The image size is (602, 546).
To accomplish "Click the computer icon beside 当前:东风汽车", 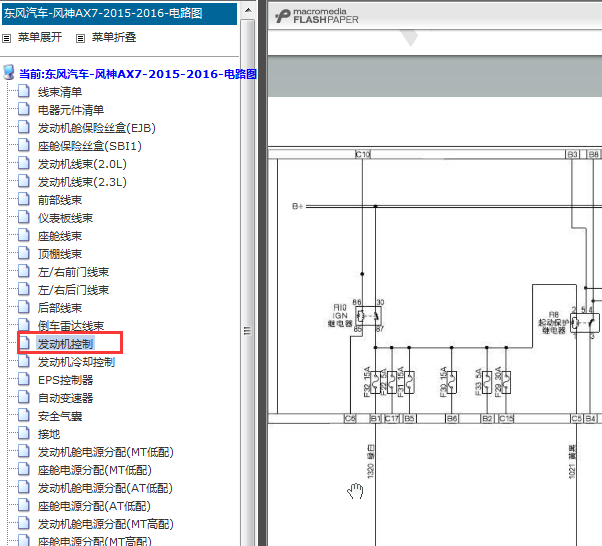I will (9, 72).
